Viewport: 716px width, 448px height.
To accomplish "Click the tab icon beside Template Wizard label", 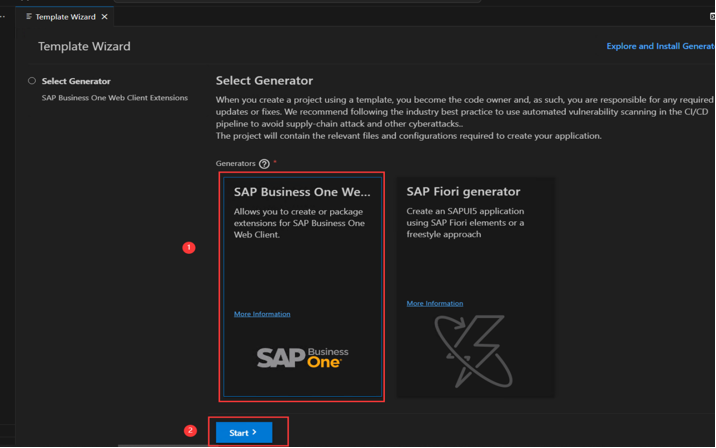I will (29, 17).
